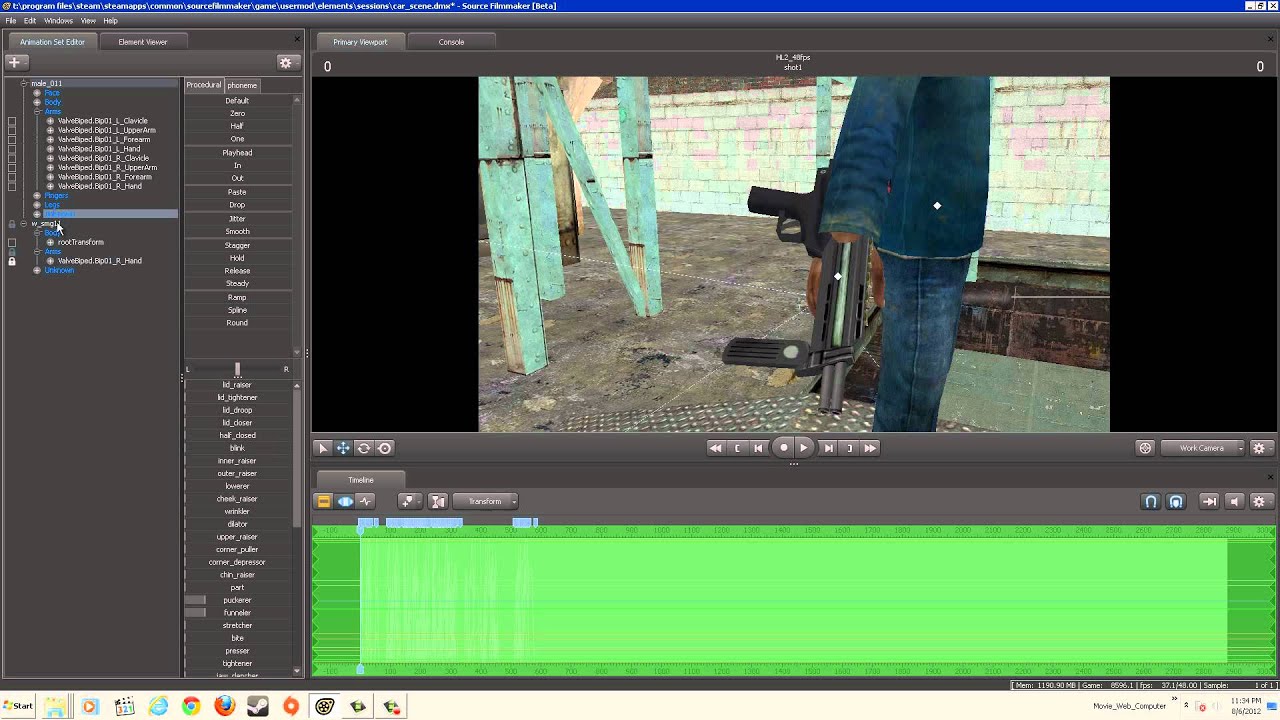Switch to the Graph Editor mode
Viewport: 1280px width, 720px height.
click(366, 501)
